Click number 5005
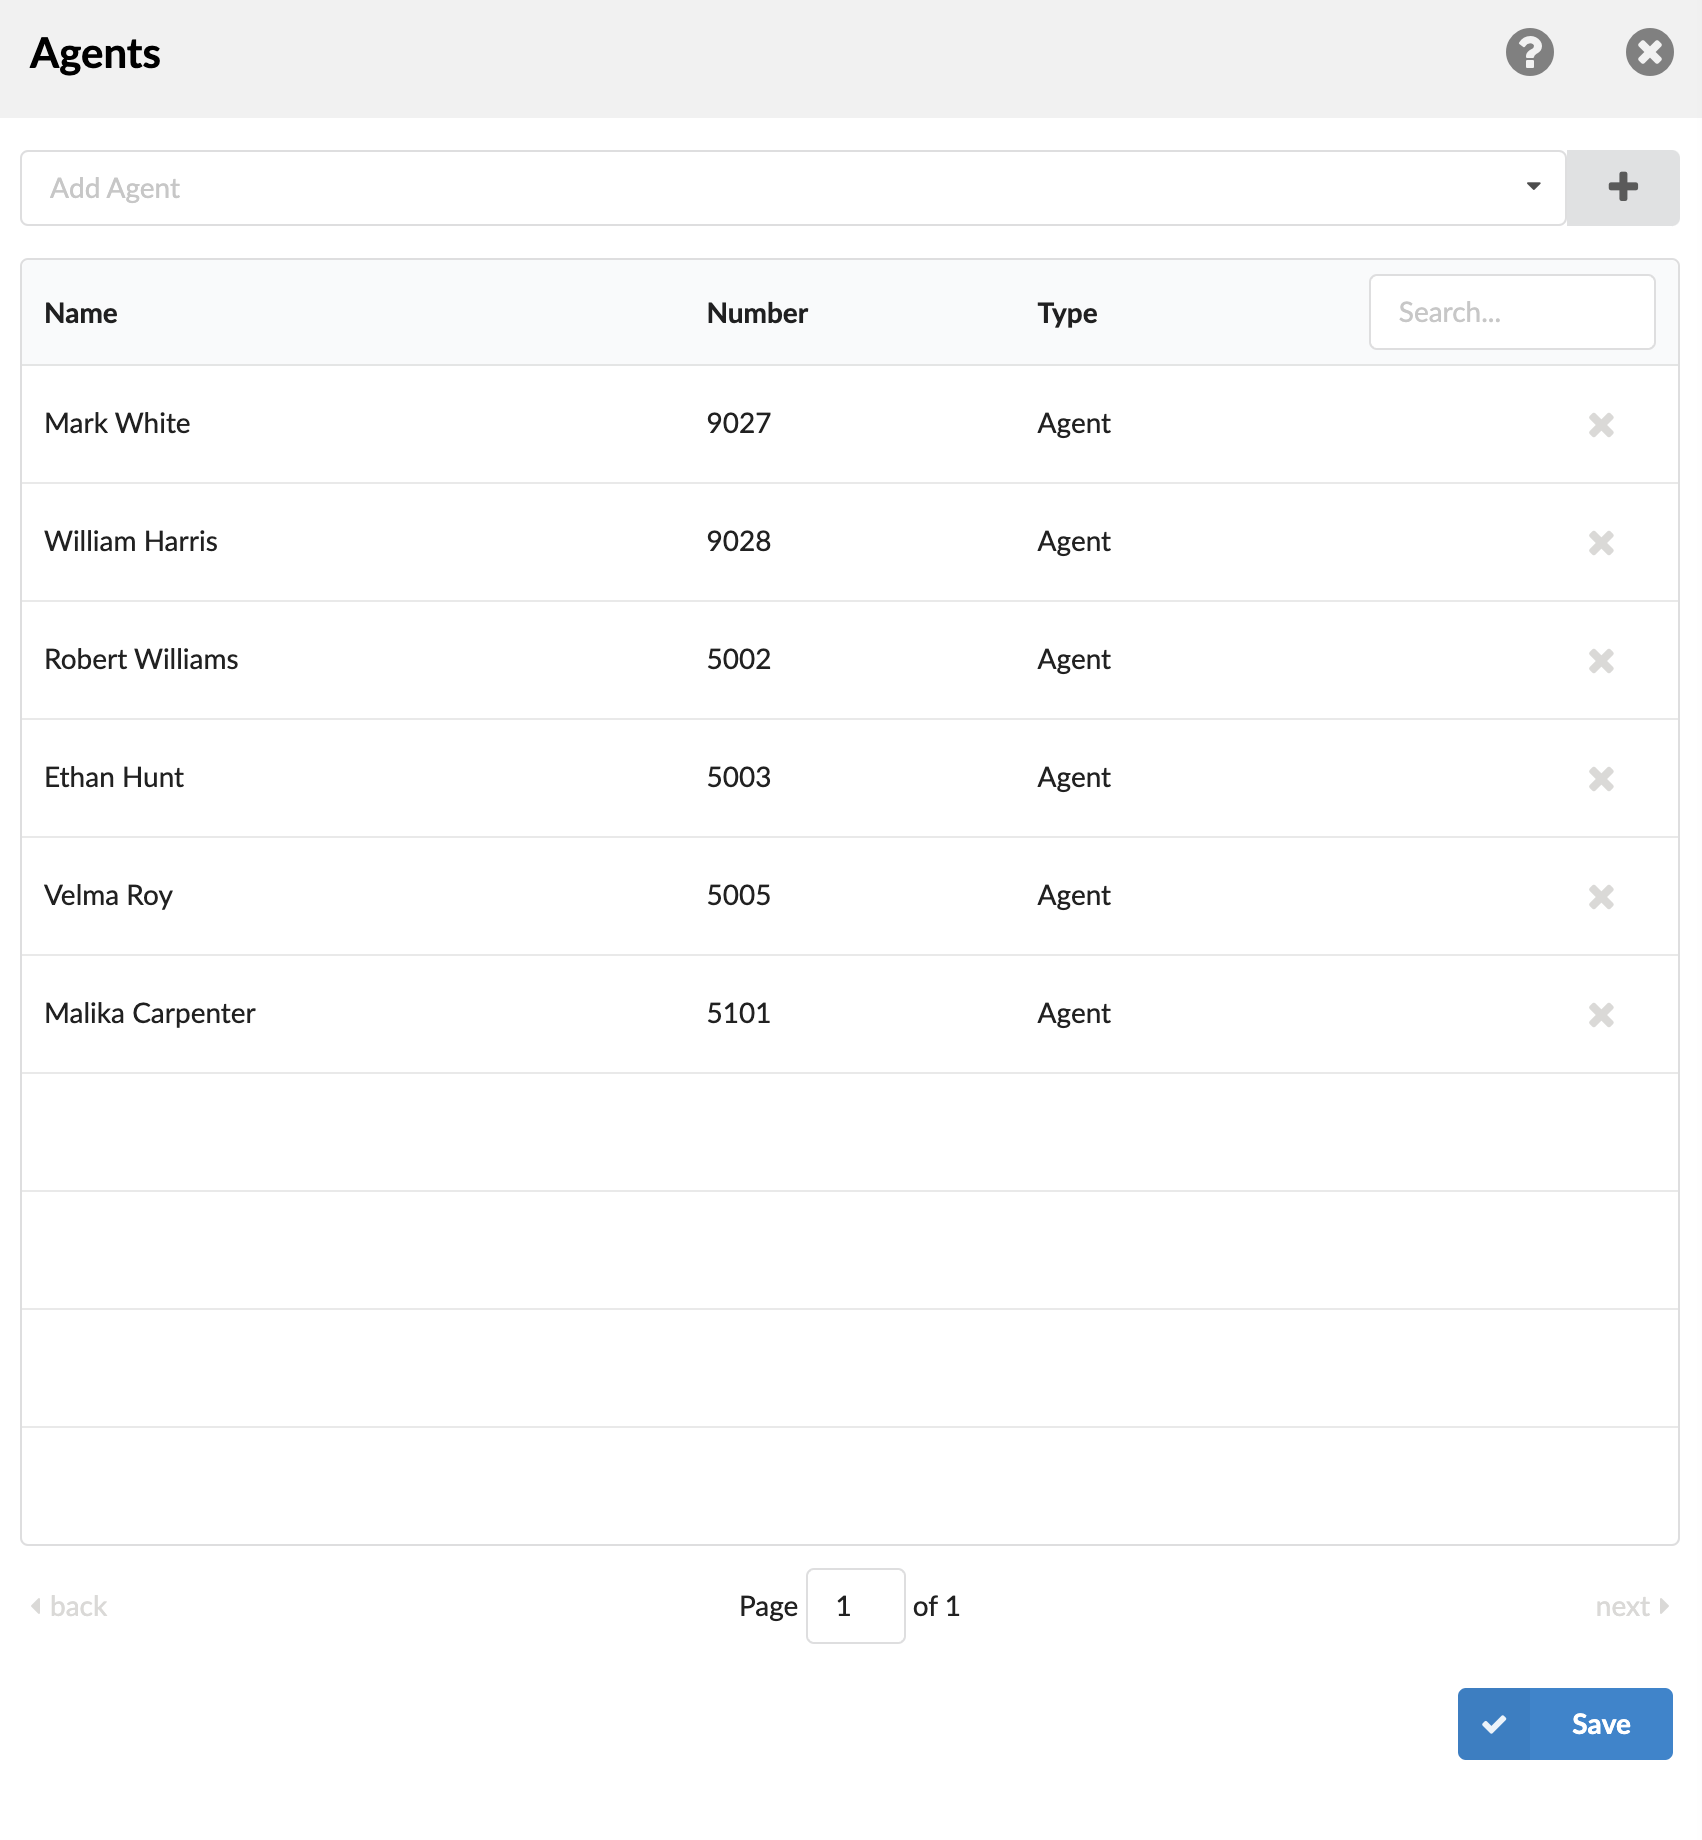 pyautogui.click(x=739, y=895)
